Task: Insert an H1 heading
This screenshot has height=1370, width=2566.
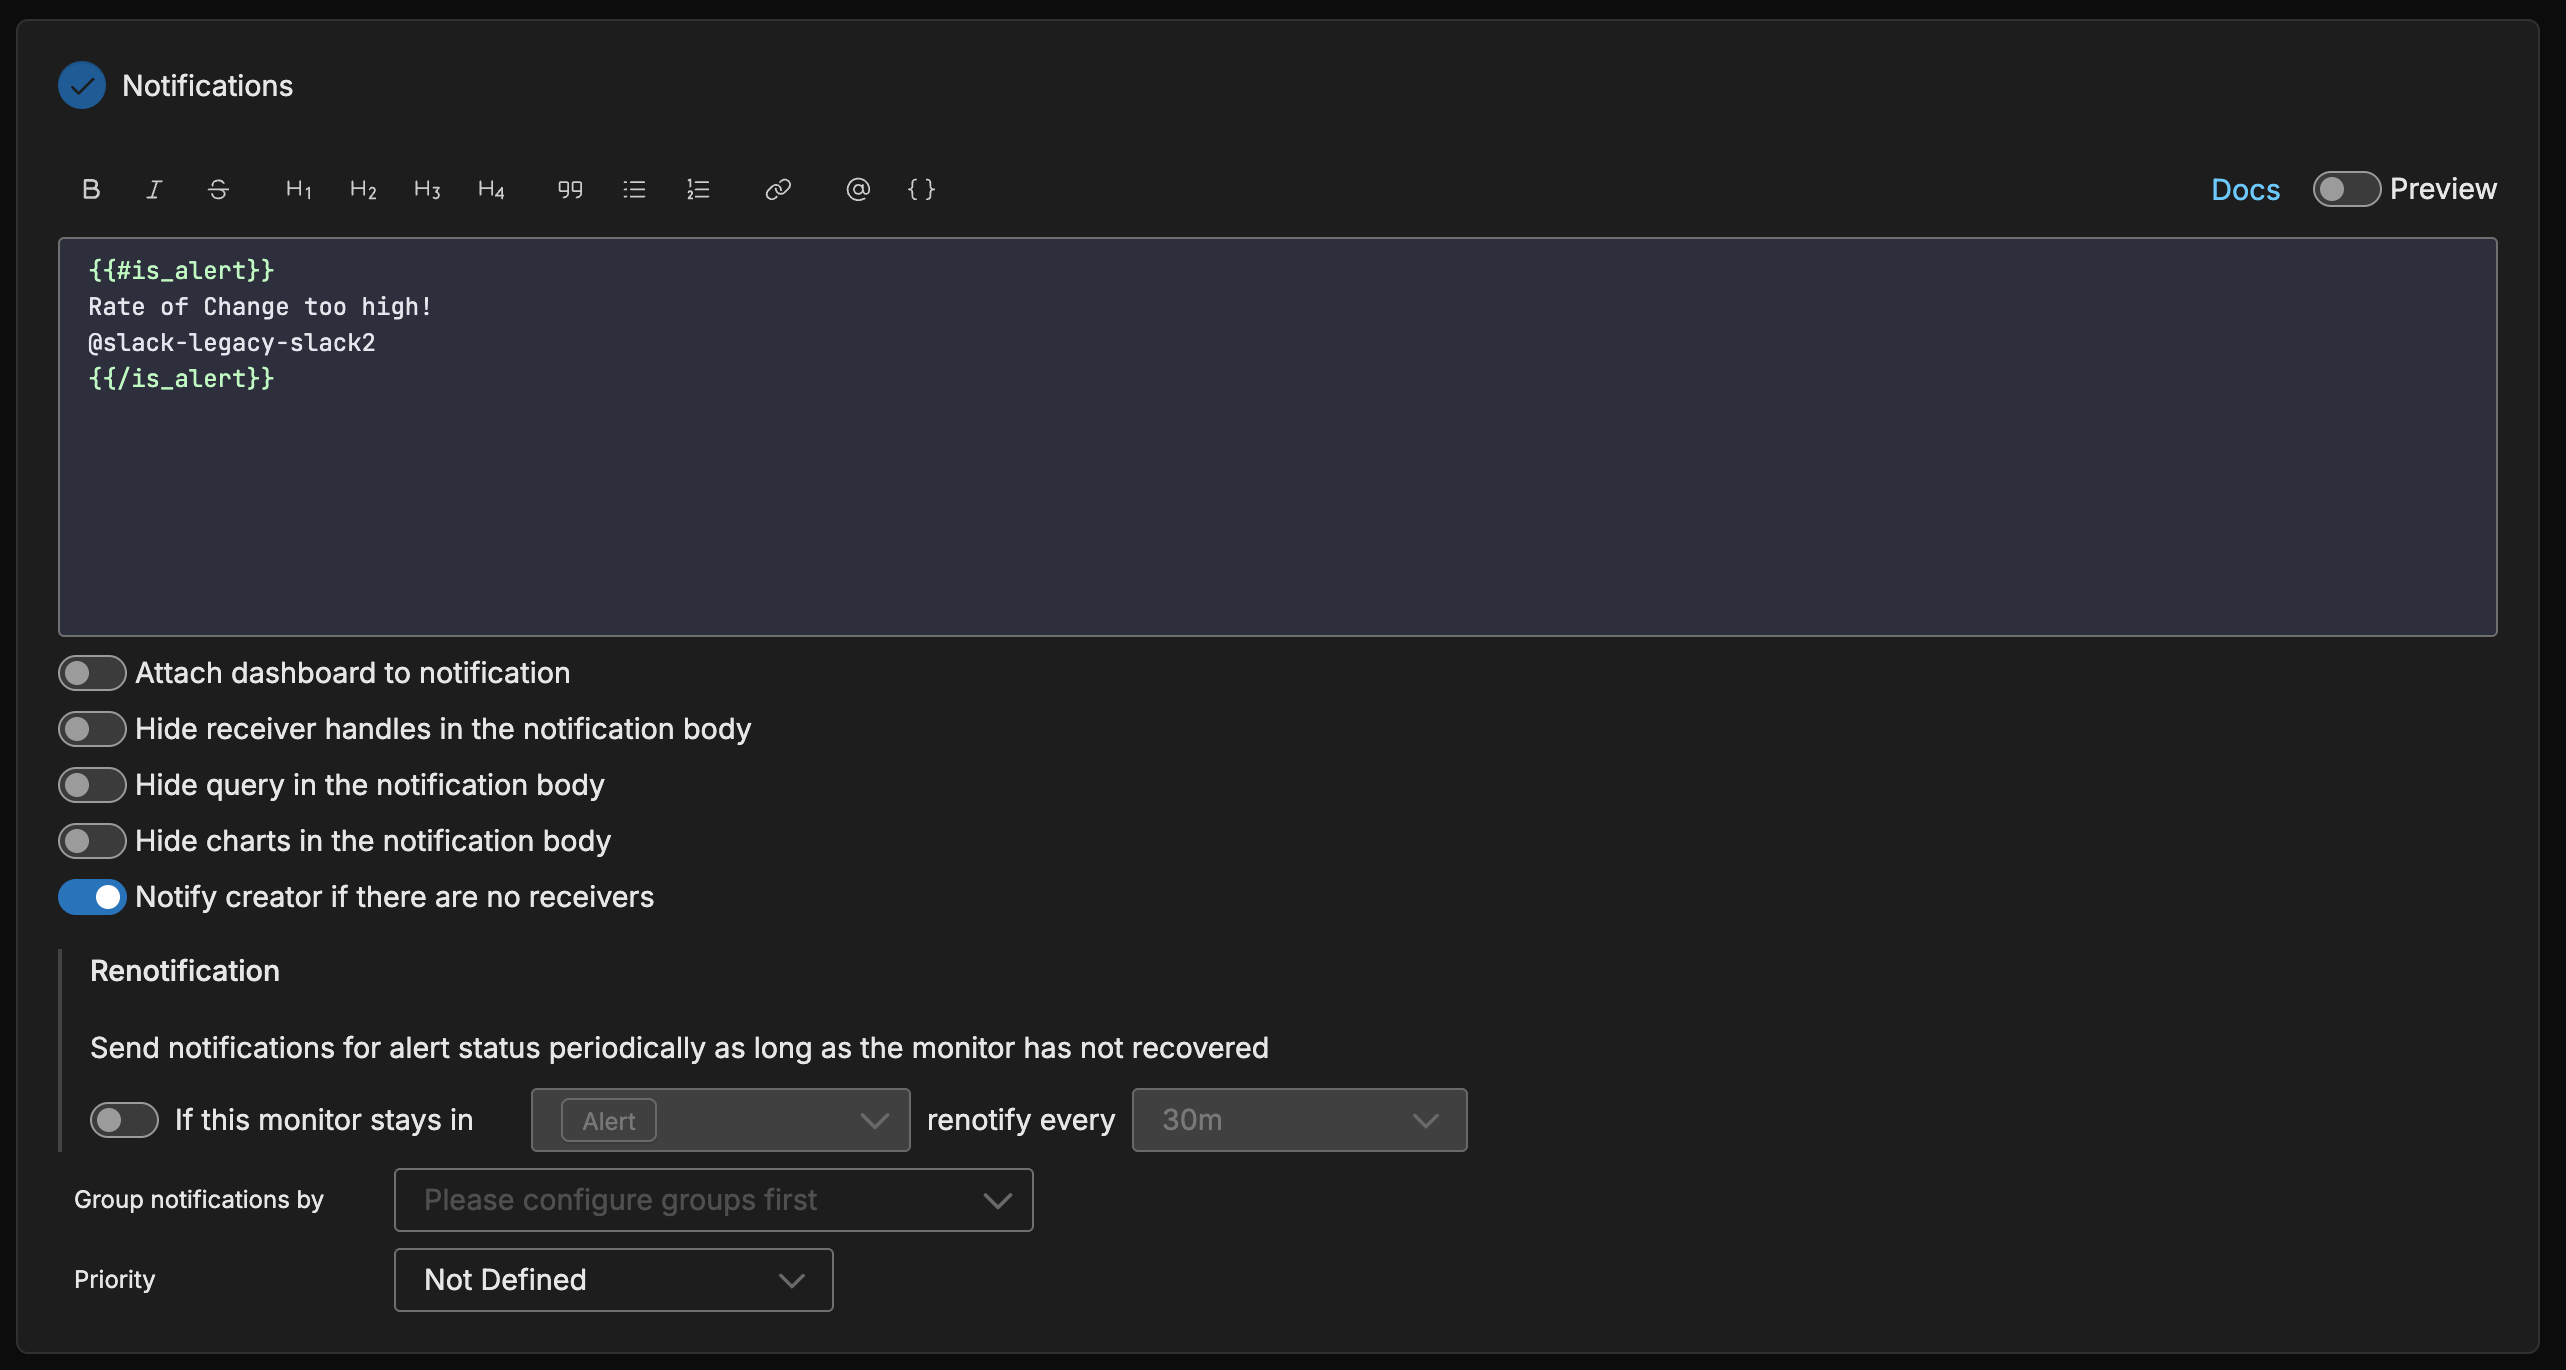Action: [298, 189]
